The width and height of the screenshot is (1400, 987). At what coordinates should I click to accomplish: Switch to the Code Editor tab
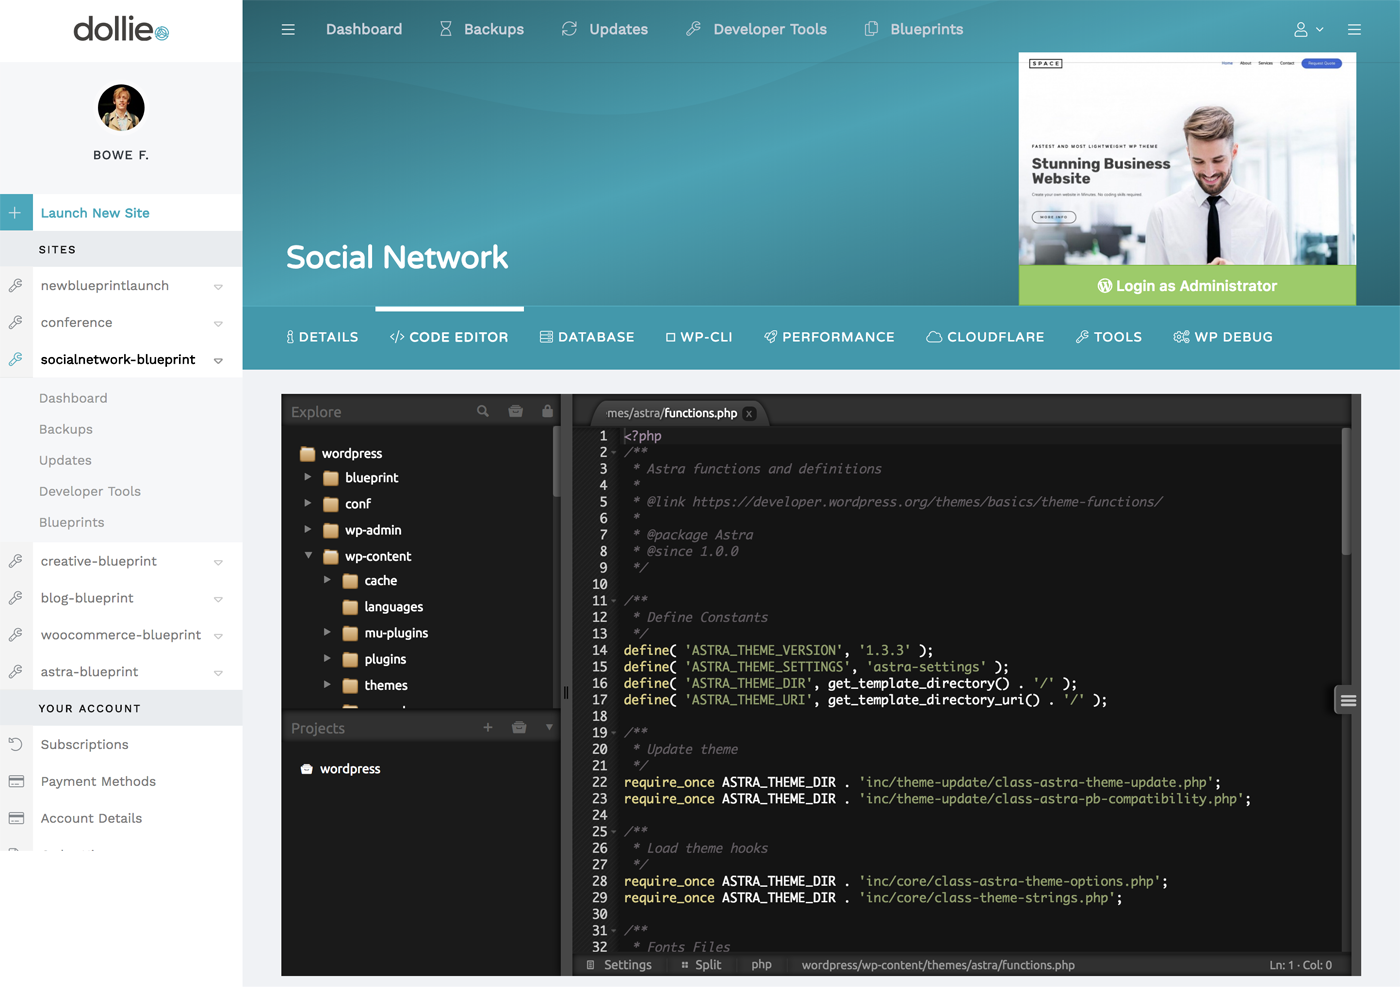point(449,337)
